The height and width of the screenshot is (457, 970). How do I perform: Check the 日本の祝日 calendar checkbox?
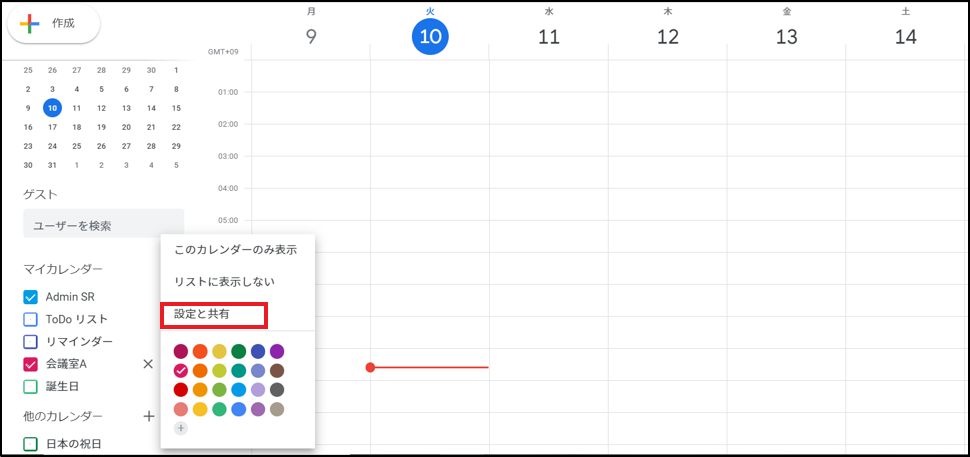point(30,443)
